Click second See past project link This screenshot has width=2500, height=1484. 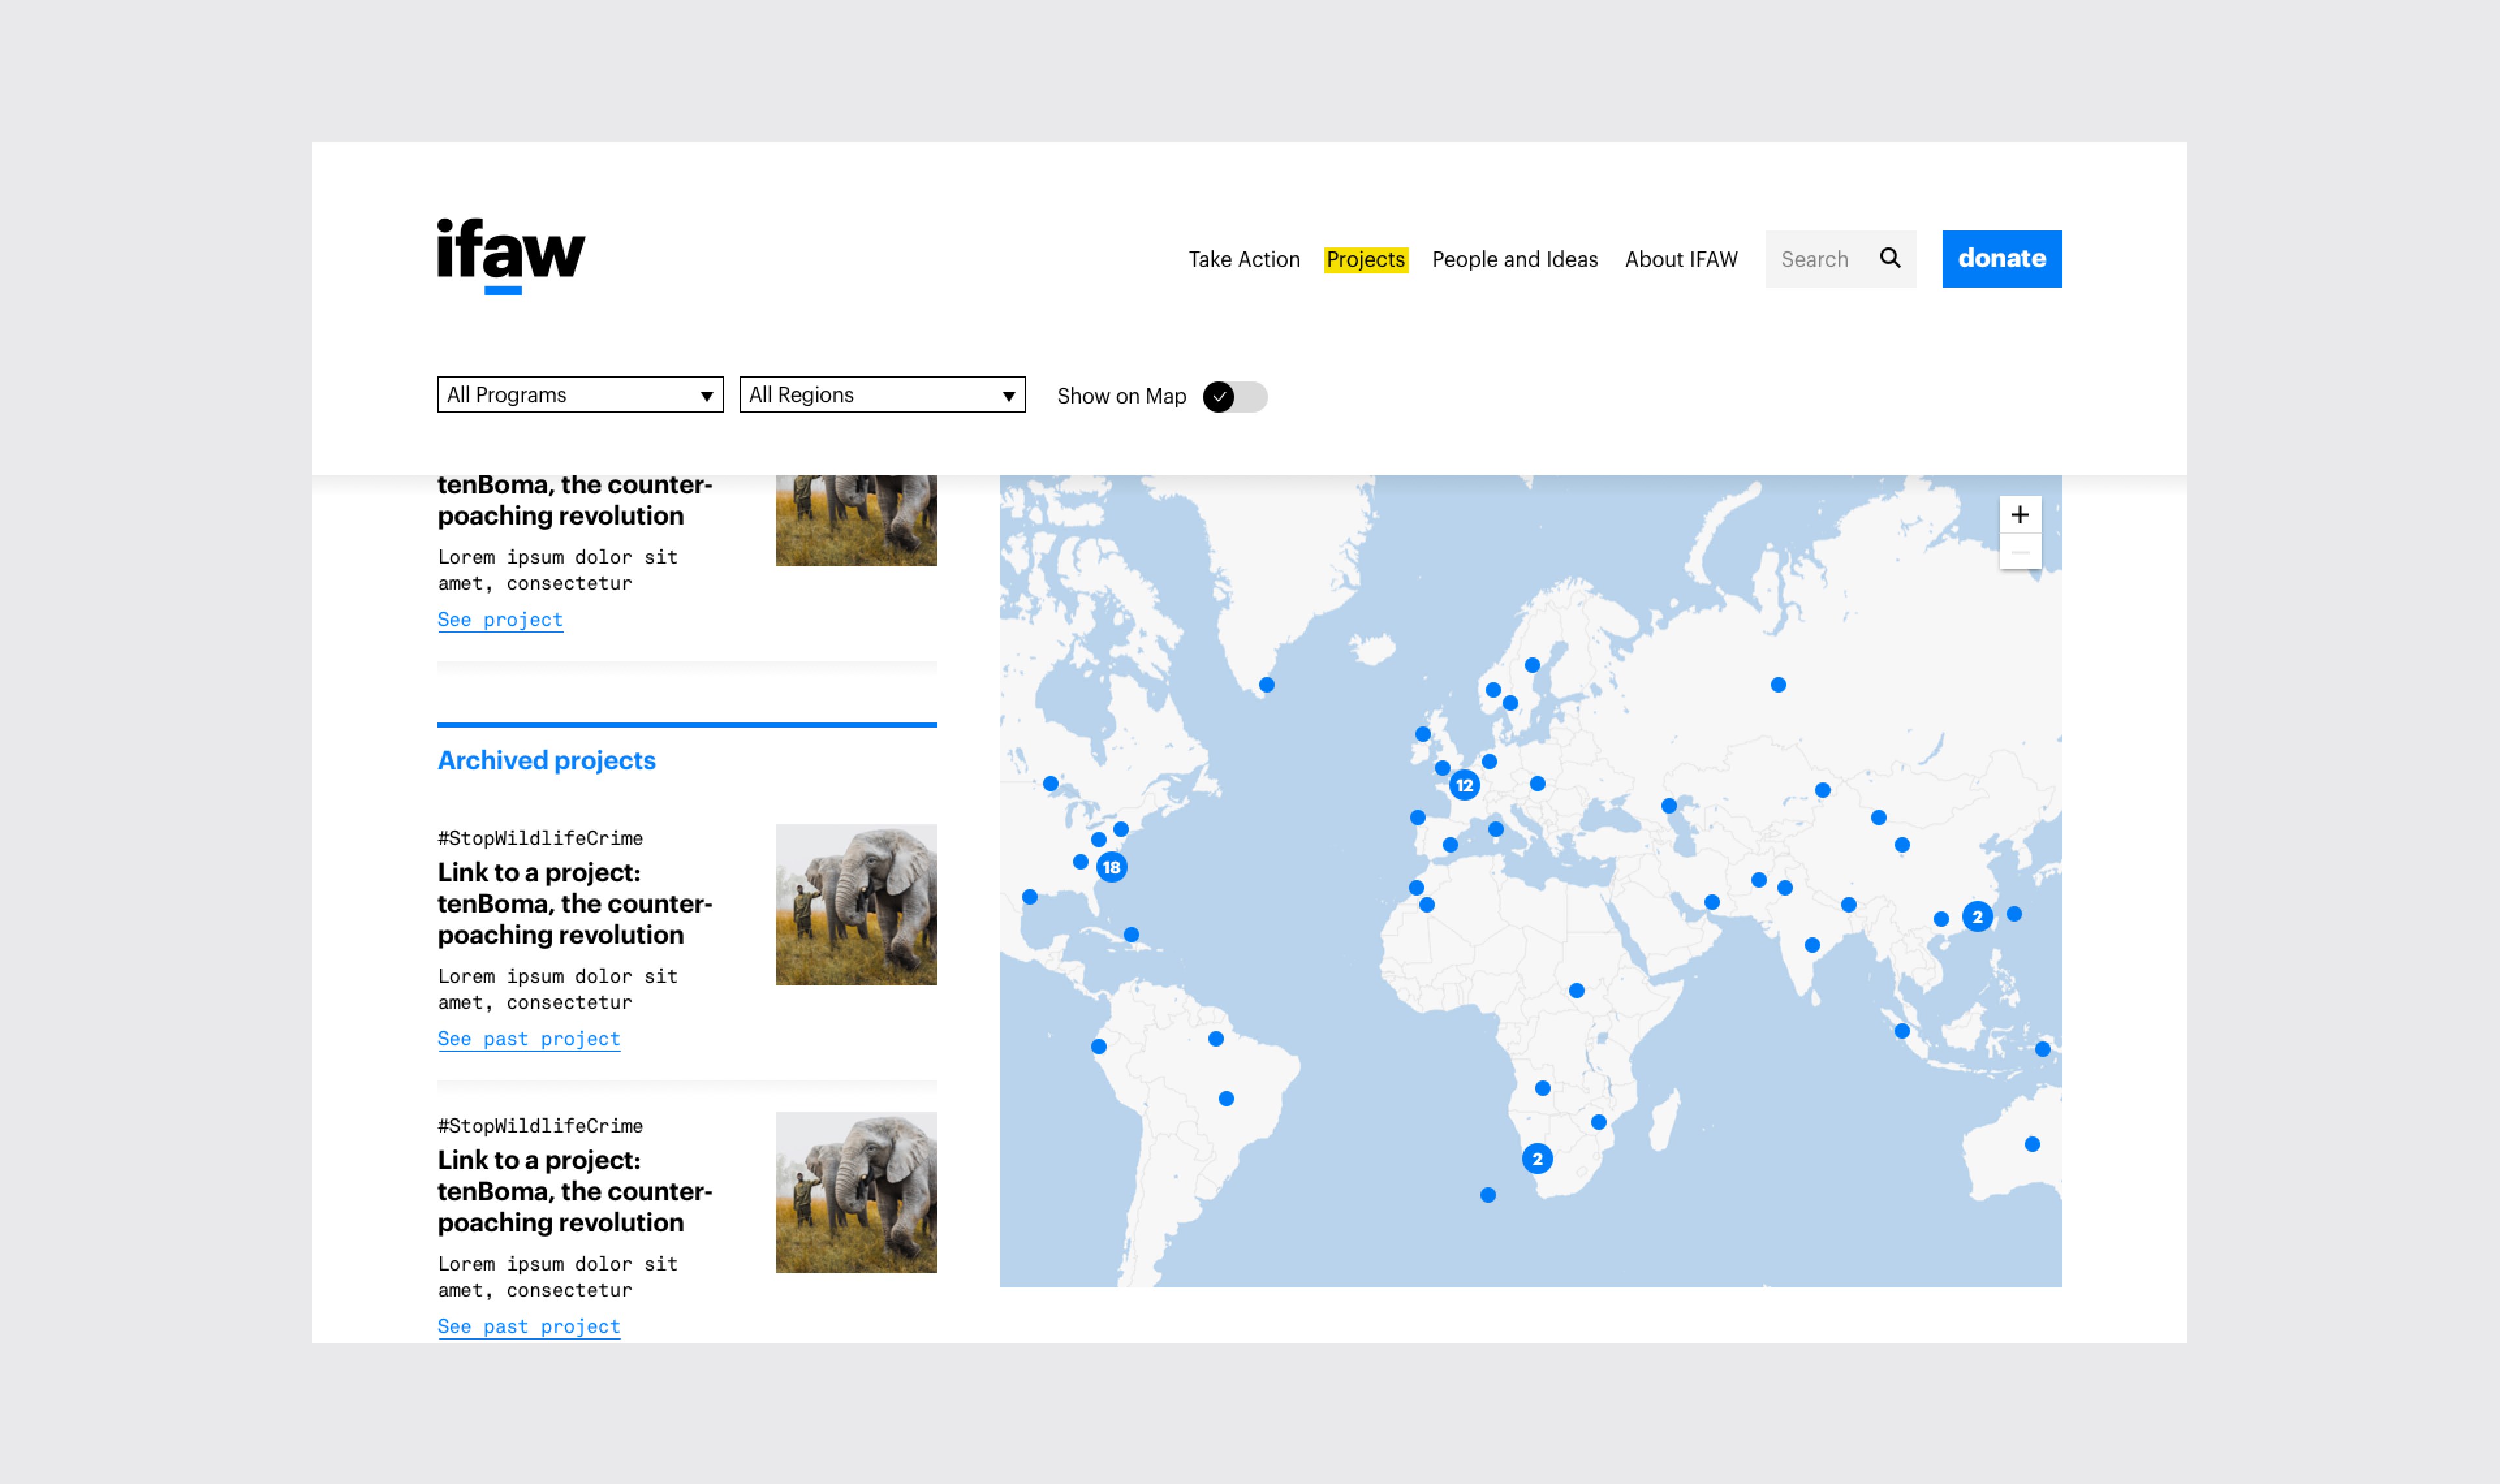(x=529, y=1327)
